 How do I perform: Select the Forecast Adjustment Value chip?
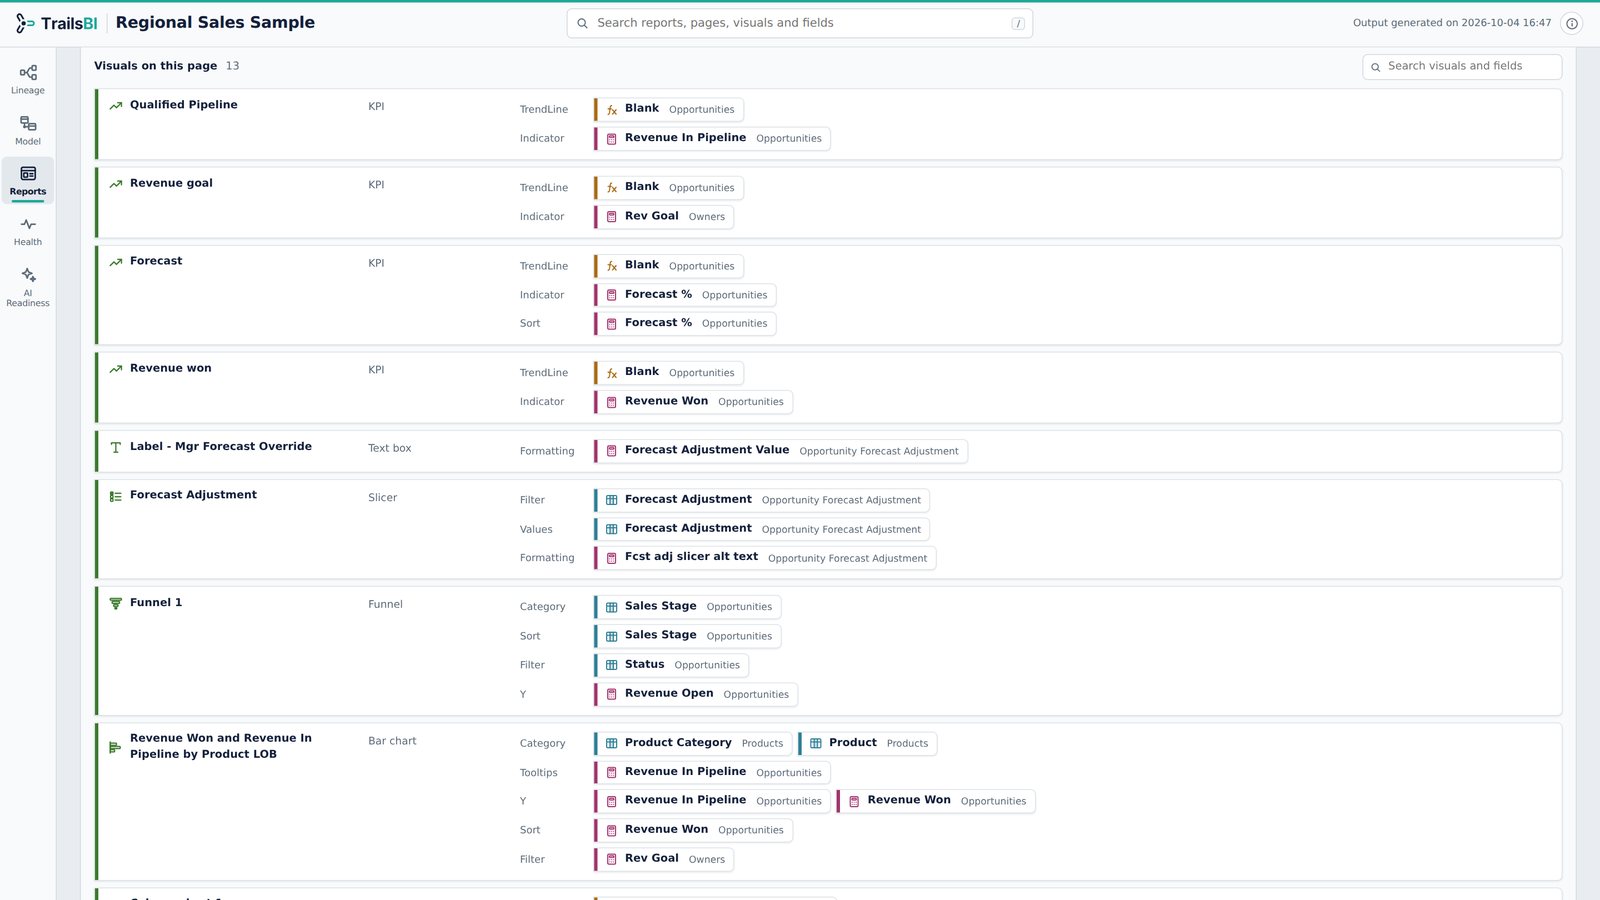pos(782,451)
